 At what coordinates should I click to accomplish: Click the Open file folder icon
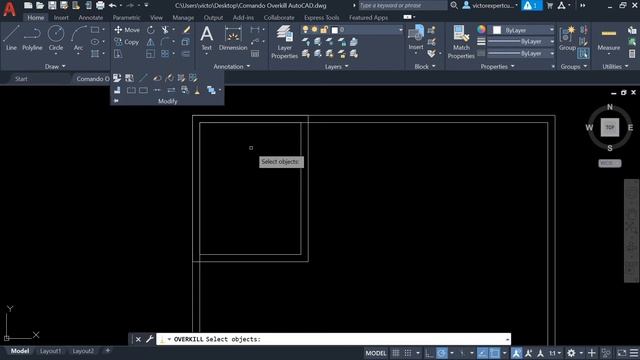pos(40,5)
